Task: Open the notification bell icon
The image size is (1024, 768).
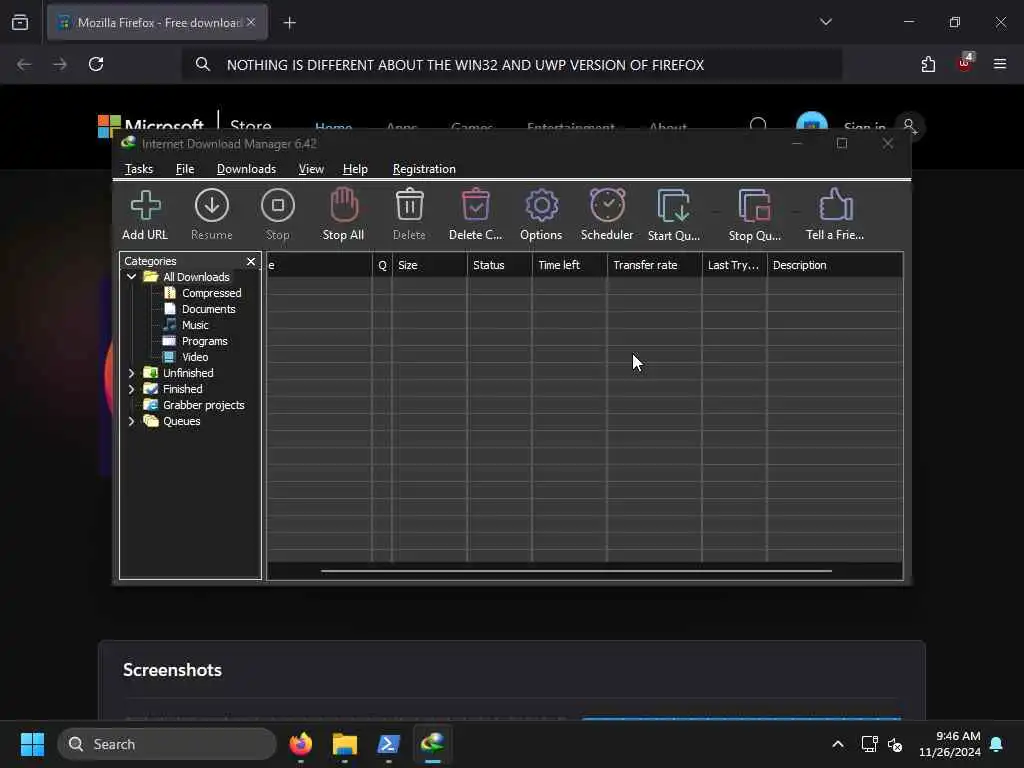Action: (x=997, y=744)
